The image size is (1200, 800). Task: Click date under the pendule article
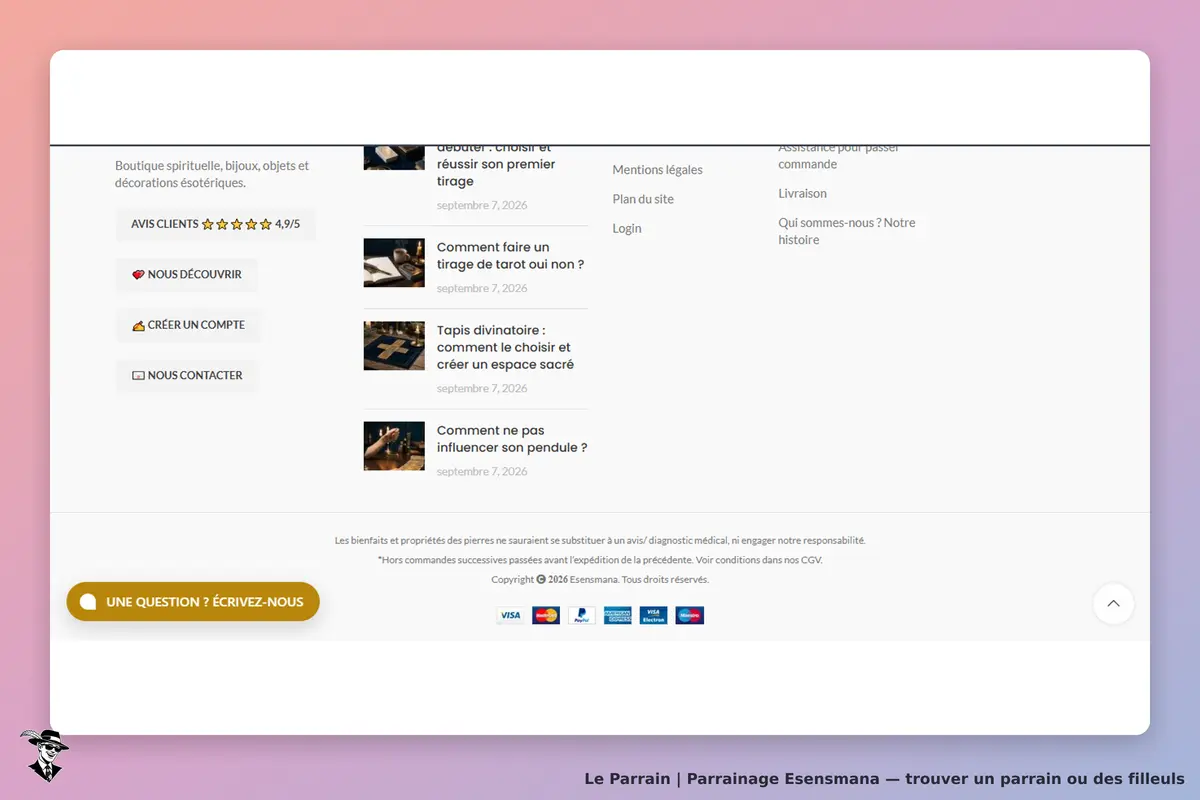tap(482, 472)
